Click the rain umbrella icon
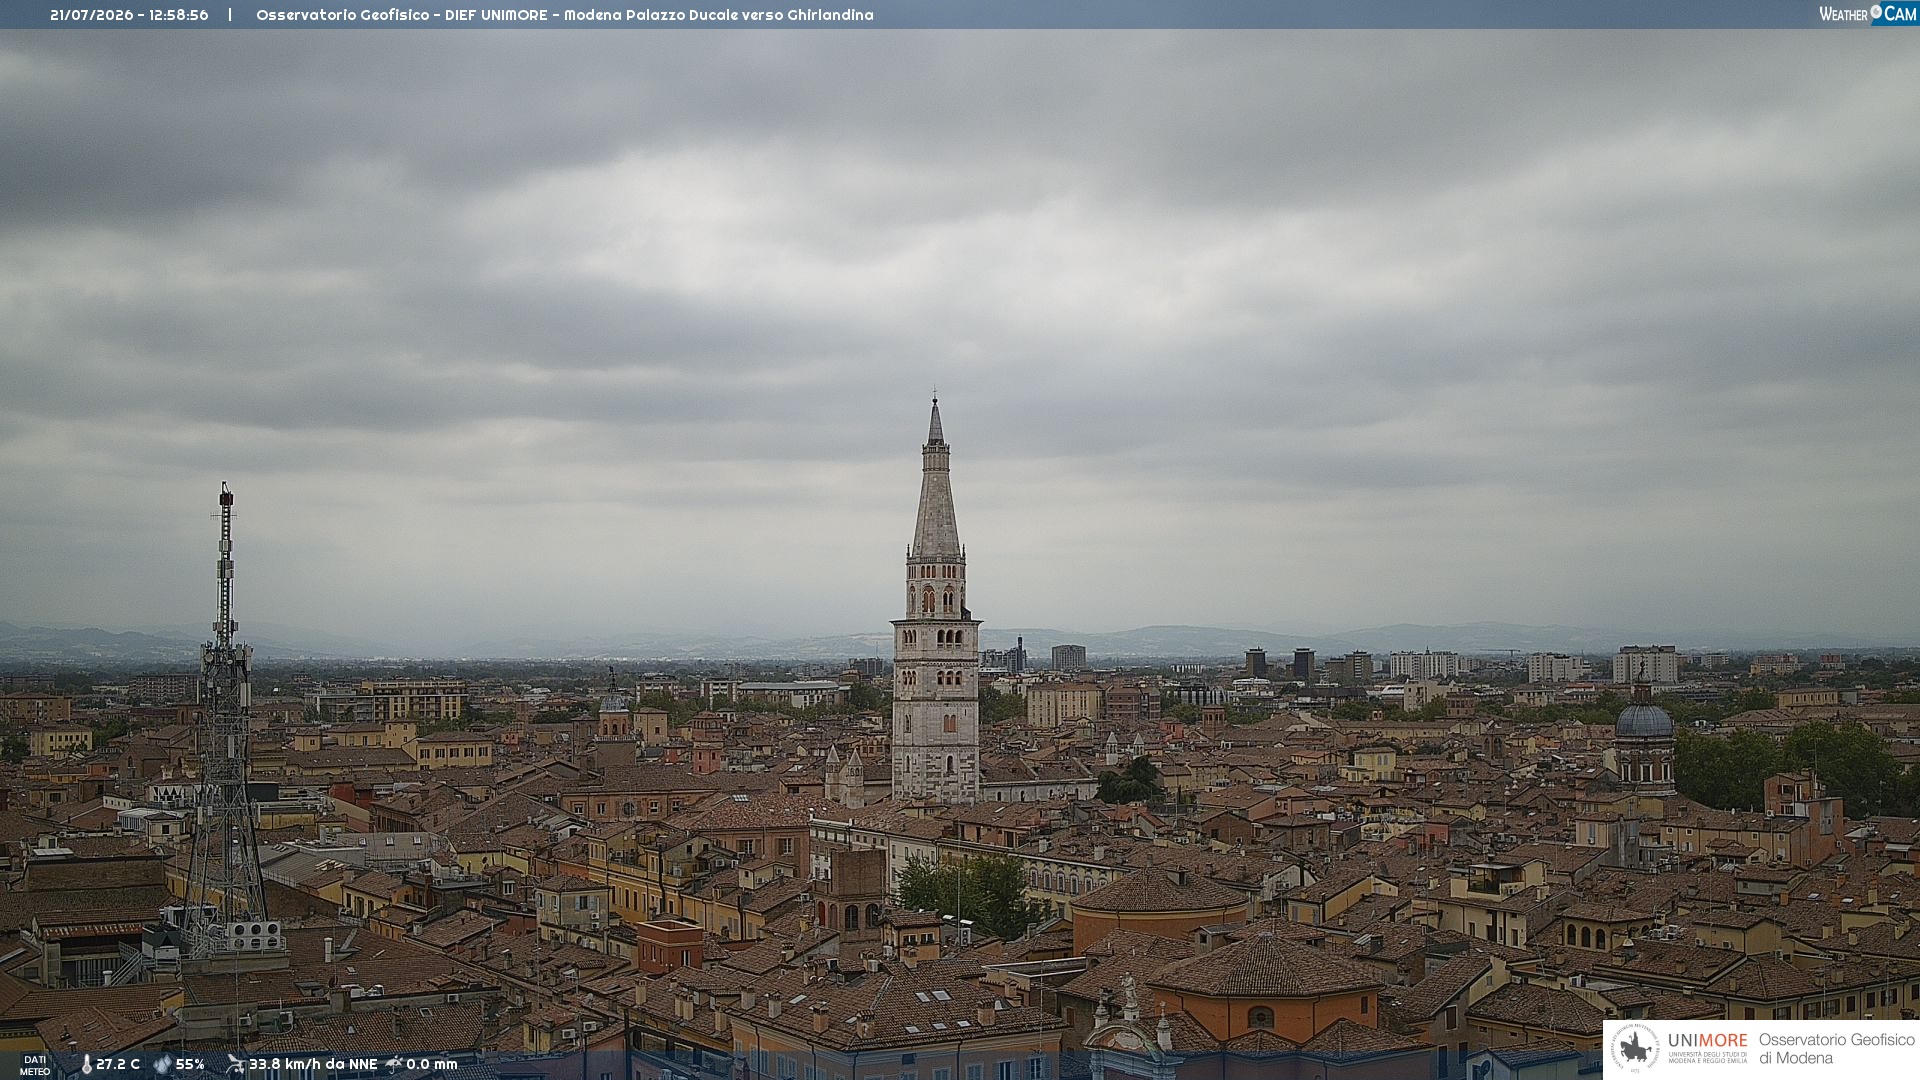Image resolution: width=1920 pixels, height=1080 pixels. [x=394, y=1065]
